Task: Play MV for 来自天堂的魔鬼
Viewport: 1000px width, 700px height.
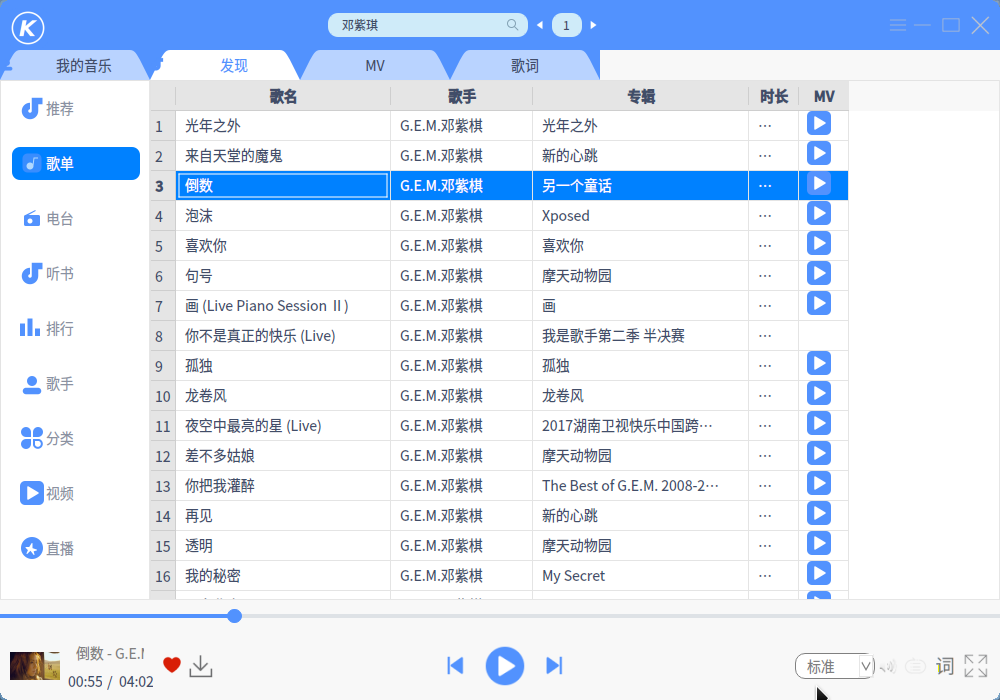Action: click(819, 153)
